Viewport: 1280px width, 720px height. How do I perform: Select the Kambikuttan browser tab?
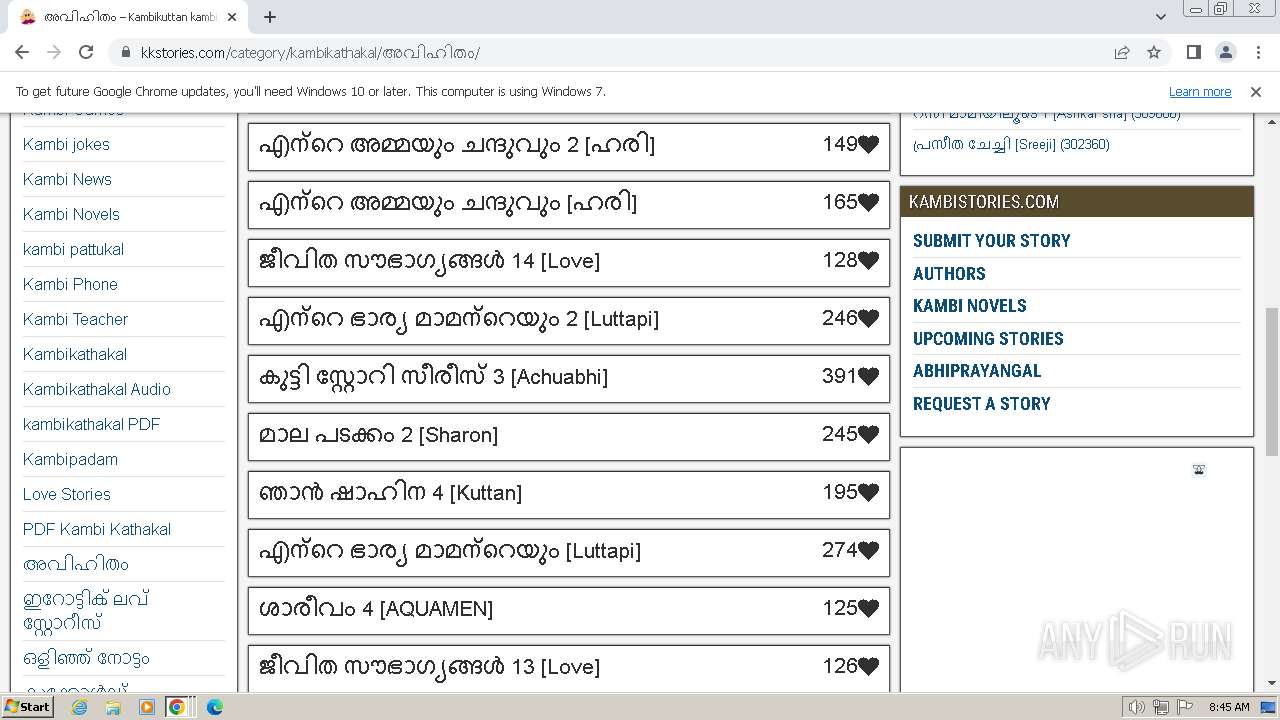[130, 17]
